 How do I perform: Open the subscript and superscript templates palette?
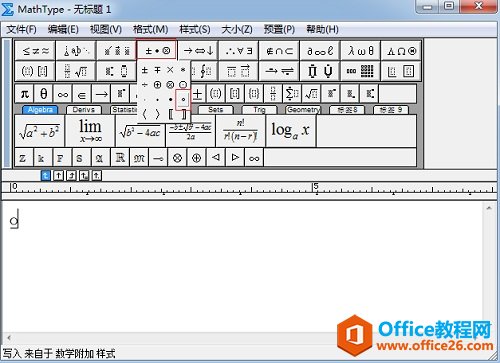click(x=117, y=71)
